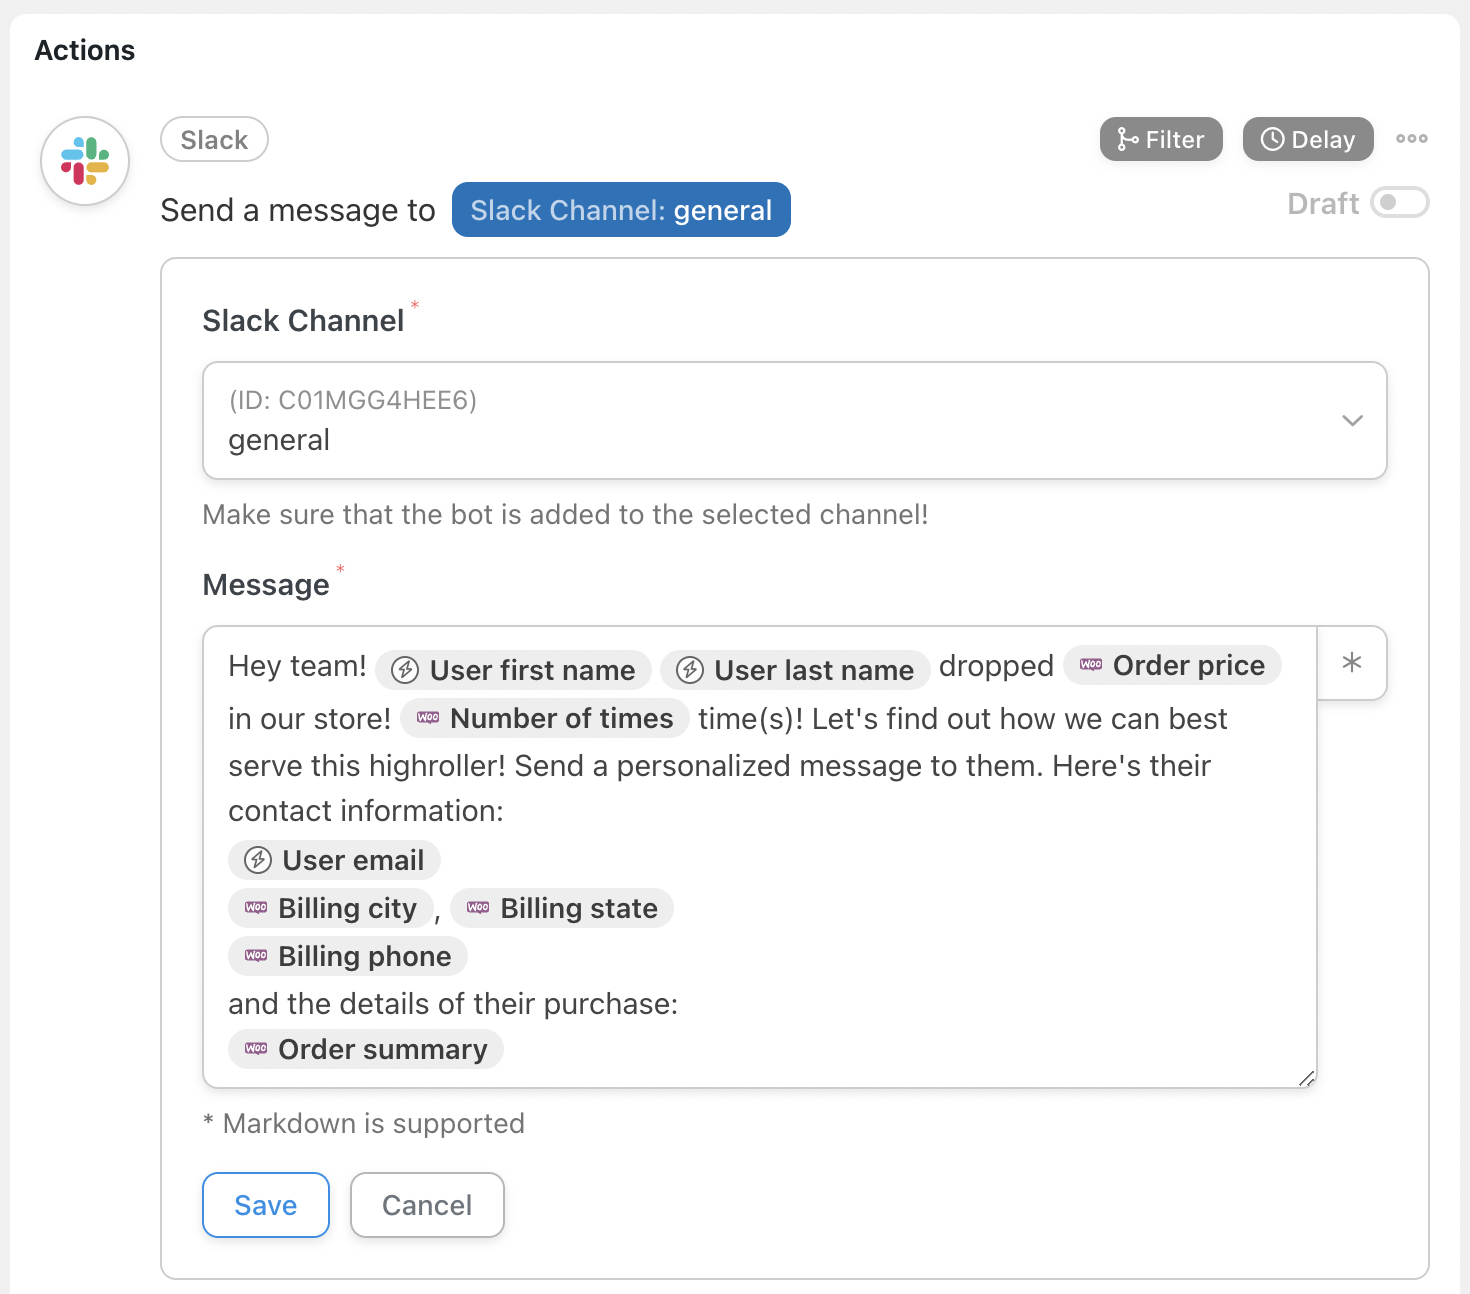
Task: Click the Slack app logo icon
Action: tap(85, 161)
